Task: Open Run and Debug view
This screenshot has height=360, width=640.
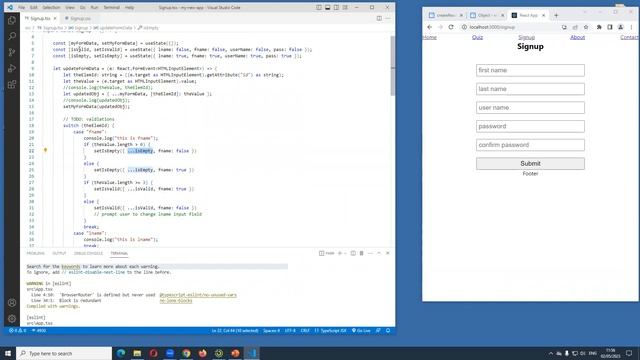Action: coord(12,68)
